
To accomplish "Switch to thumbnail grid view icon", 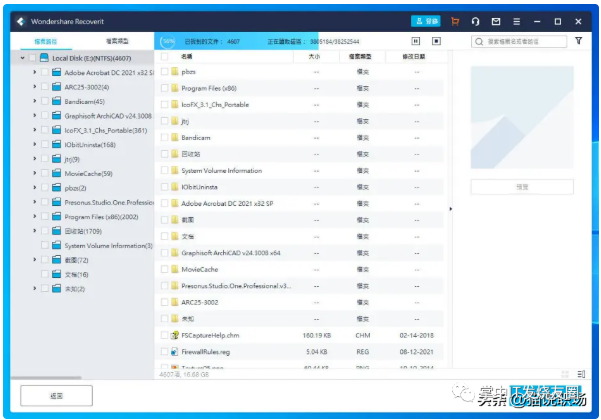I will click(566, 374).
